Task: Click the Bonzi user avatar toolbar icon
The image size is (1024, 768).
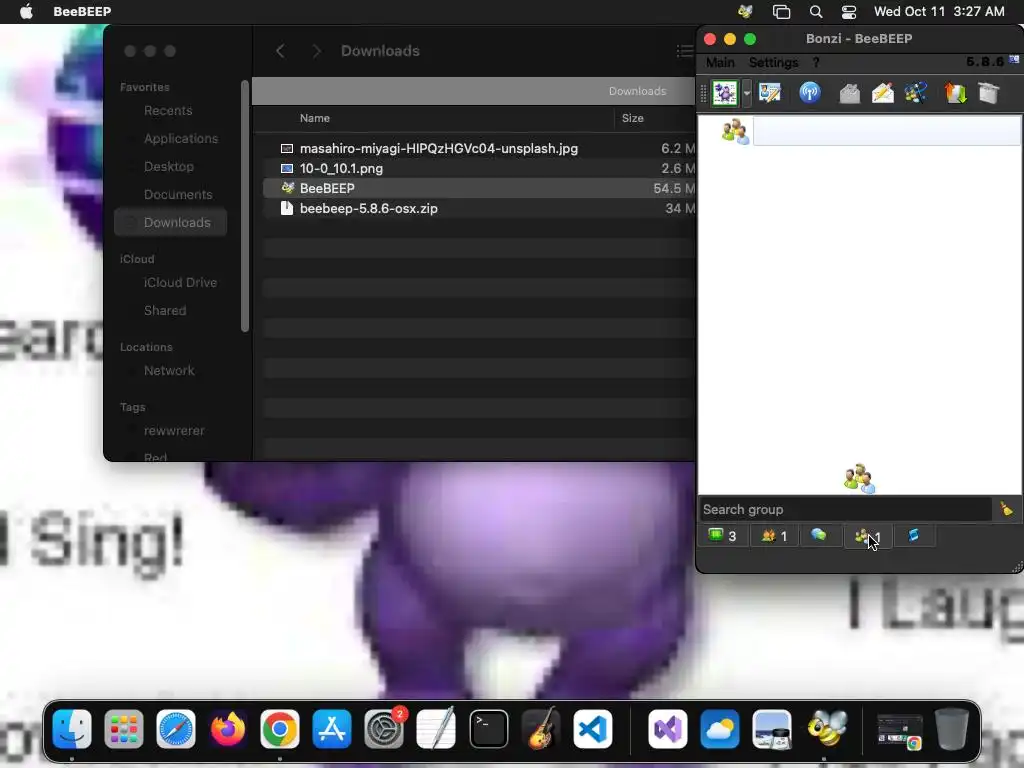Action: (x=725, y=93)
